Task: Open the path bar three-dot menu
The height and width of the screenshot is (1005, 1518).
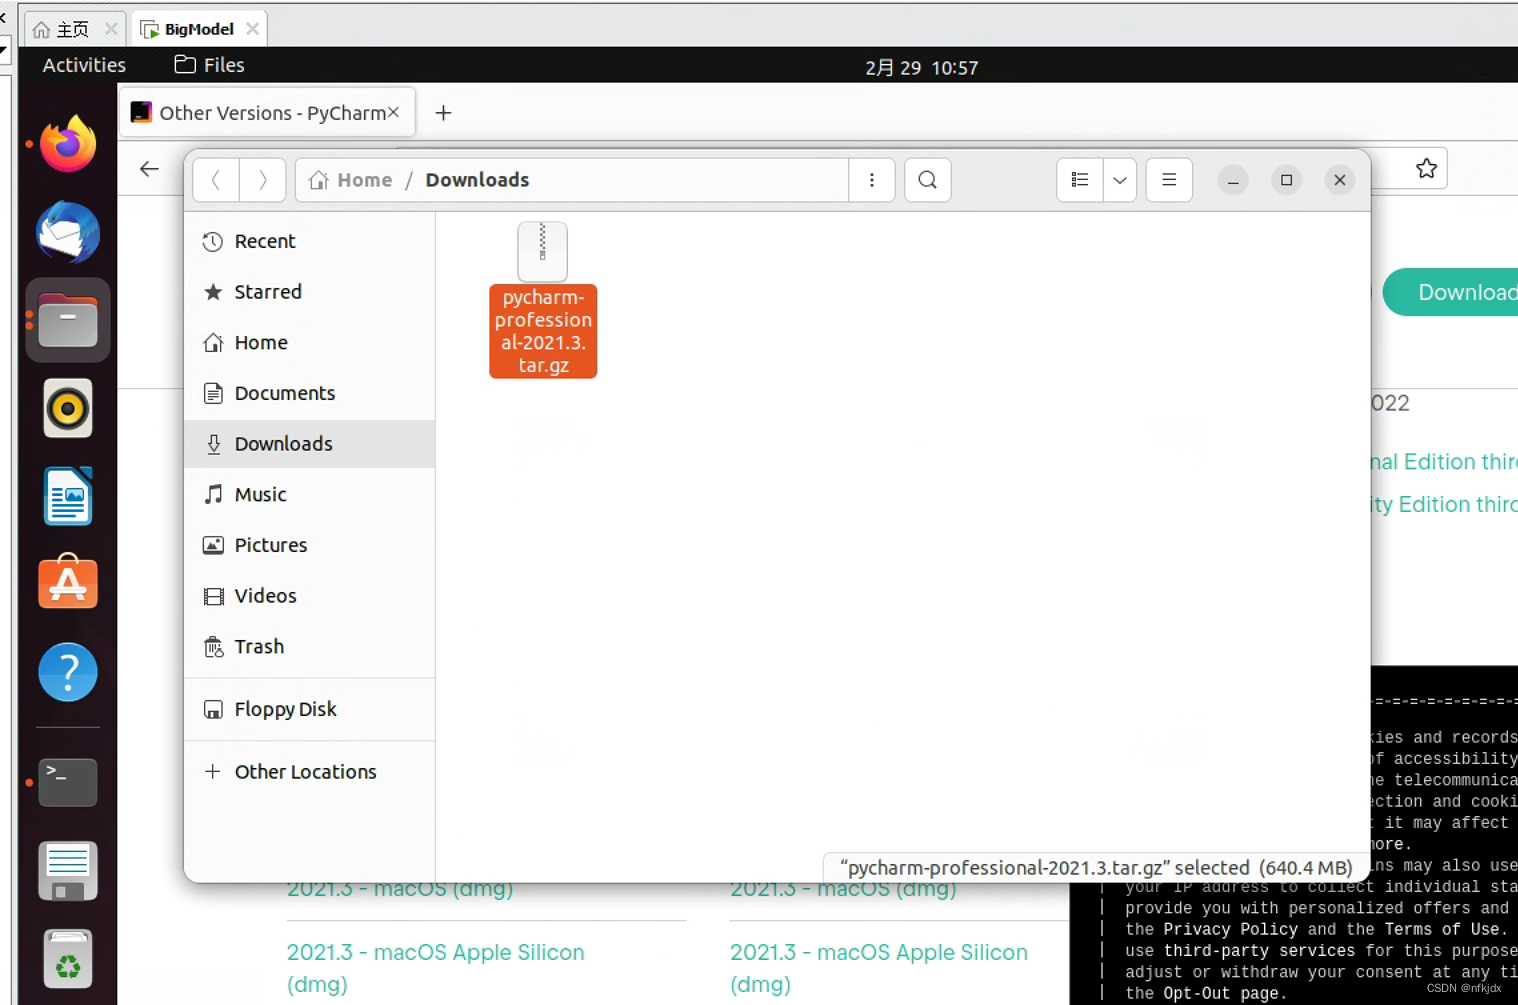Action: 872,180
